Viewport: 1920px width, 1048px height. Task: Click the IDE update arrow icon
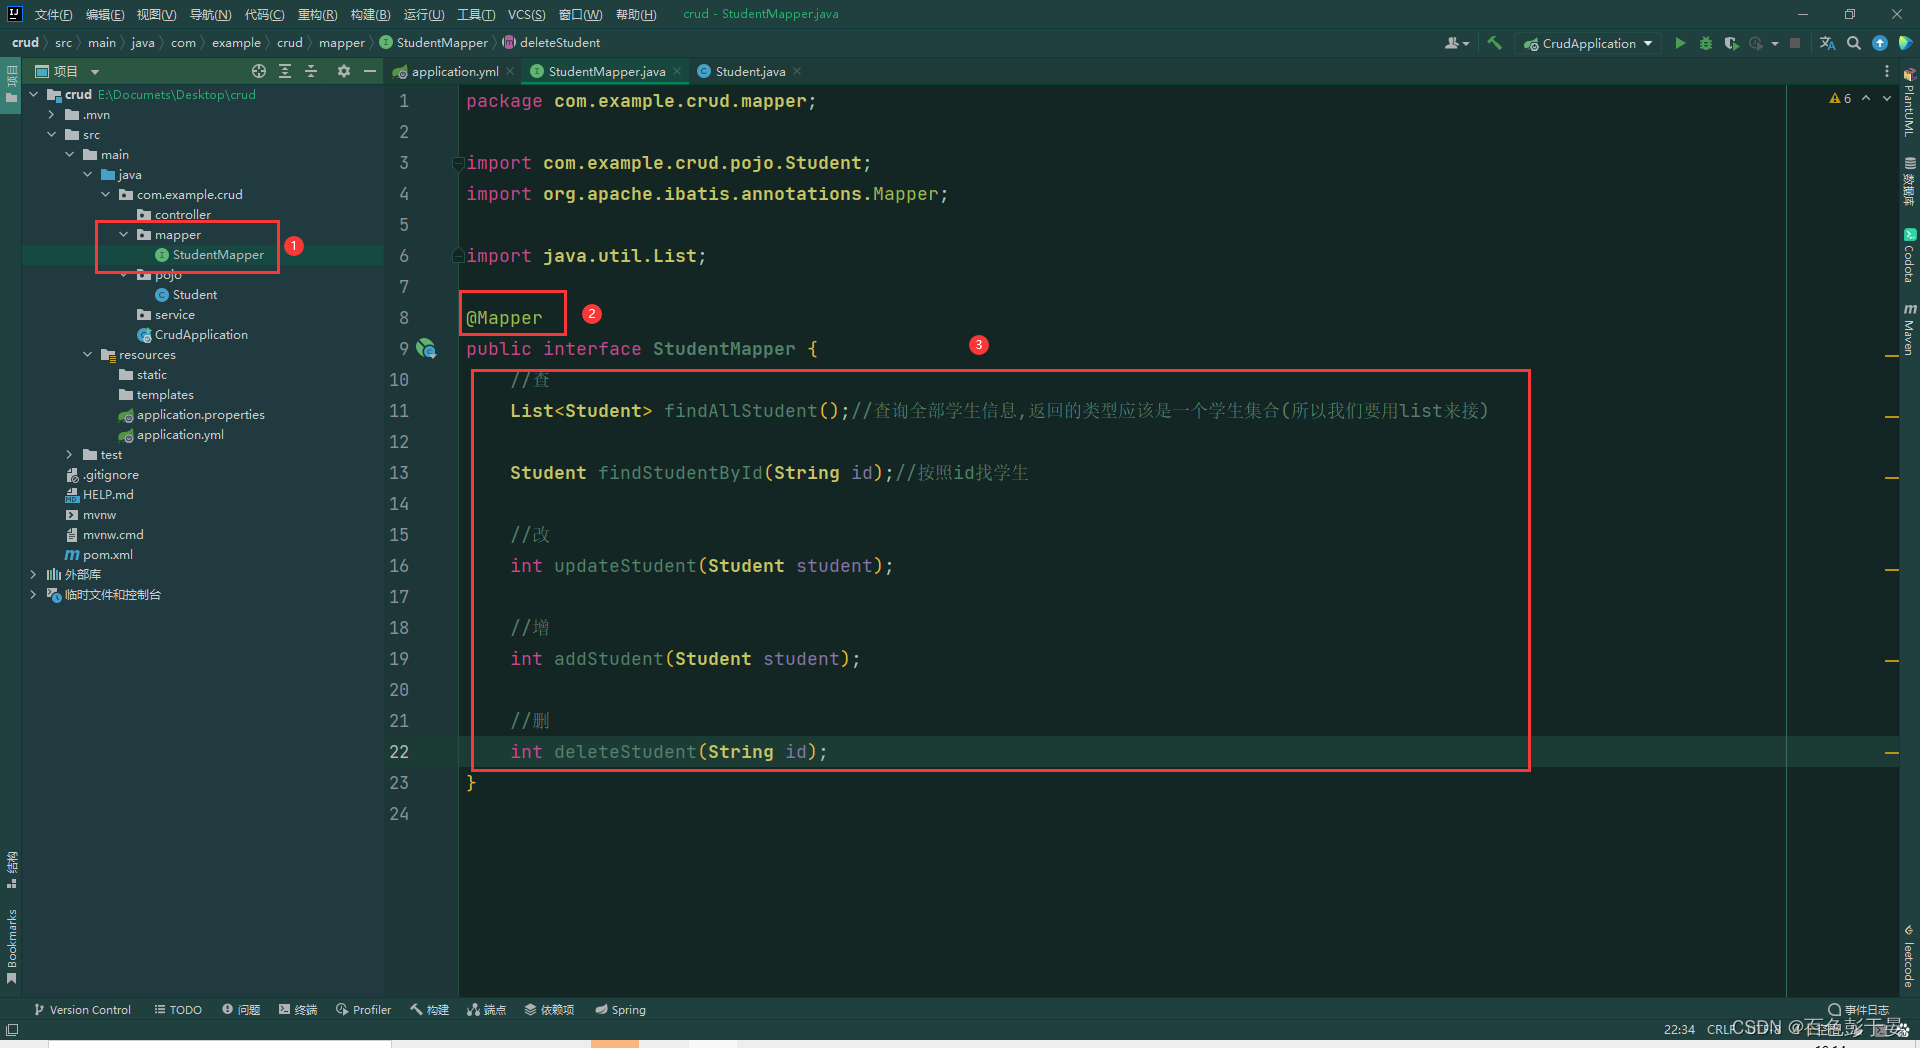(1880, 43)
